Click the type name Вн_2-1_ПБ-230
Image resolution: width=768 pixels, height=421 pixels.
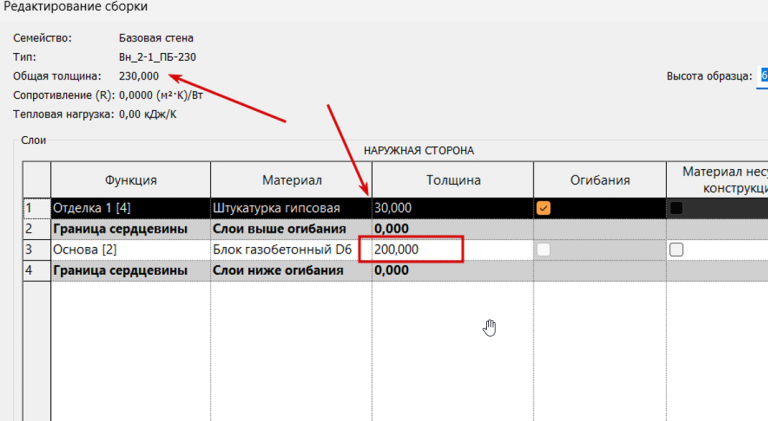[157, 57]
